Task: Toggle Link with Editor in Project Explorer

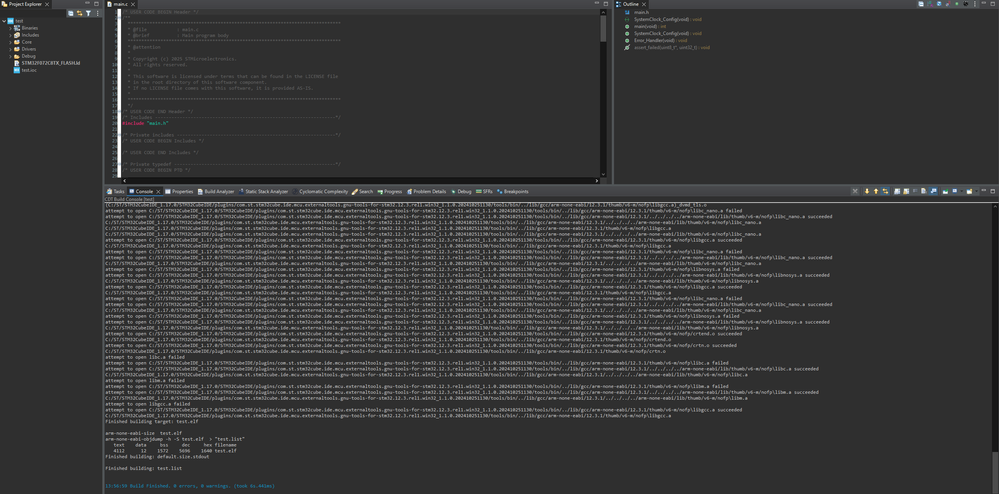Action: [x=79, y=13]
